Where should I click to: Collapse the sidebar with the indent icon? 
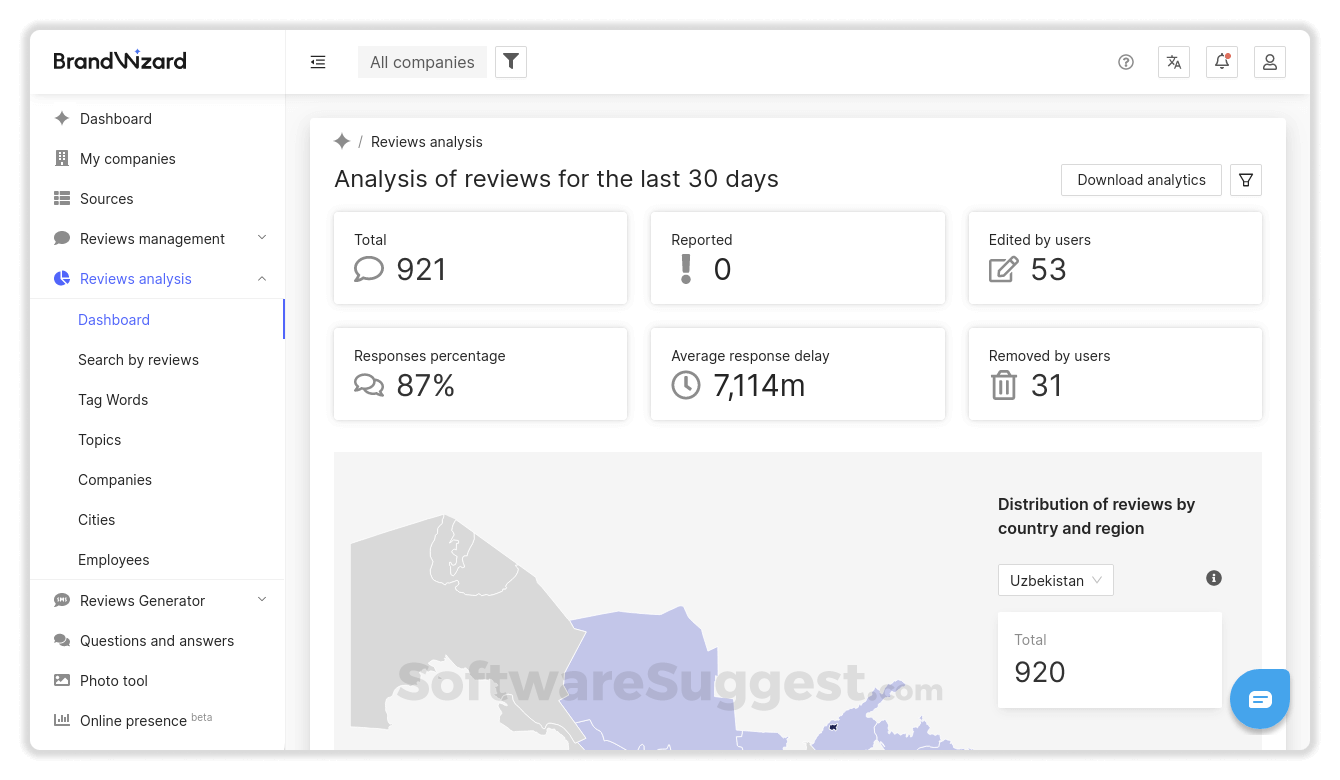318,62
